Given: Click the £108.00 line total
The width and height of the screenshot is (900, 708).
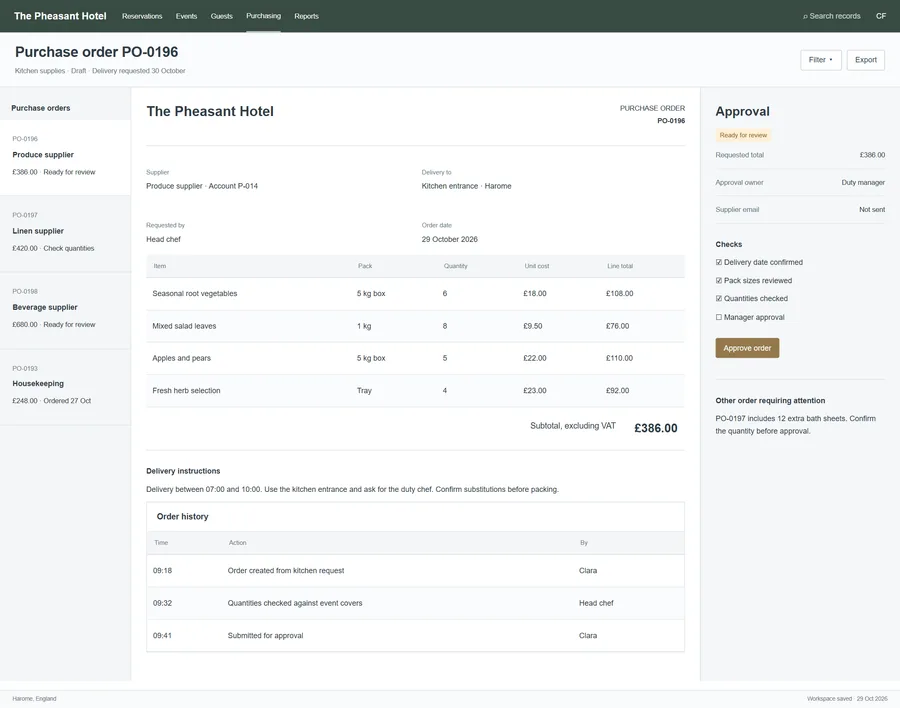Looking at the screenshot, I should coord(619,293).
